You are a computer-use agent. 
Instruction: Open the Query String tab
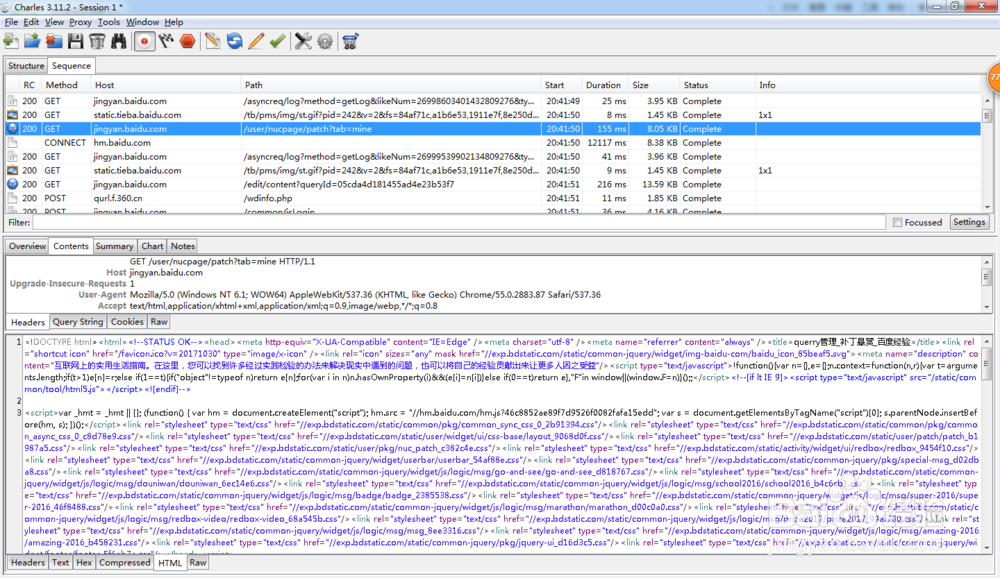(x=78, y=322)
